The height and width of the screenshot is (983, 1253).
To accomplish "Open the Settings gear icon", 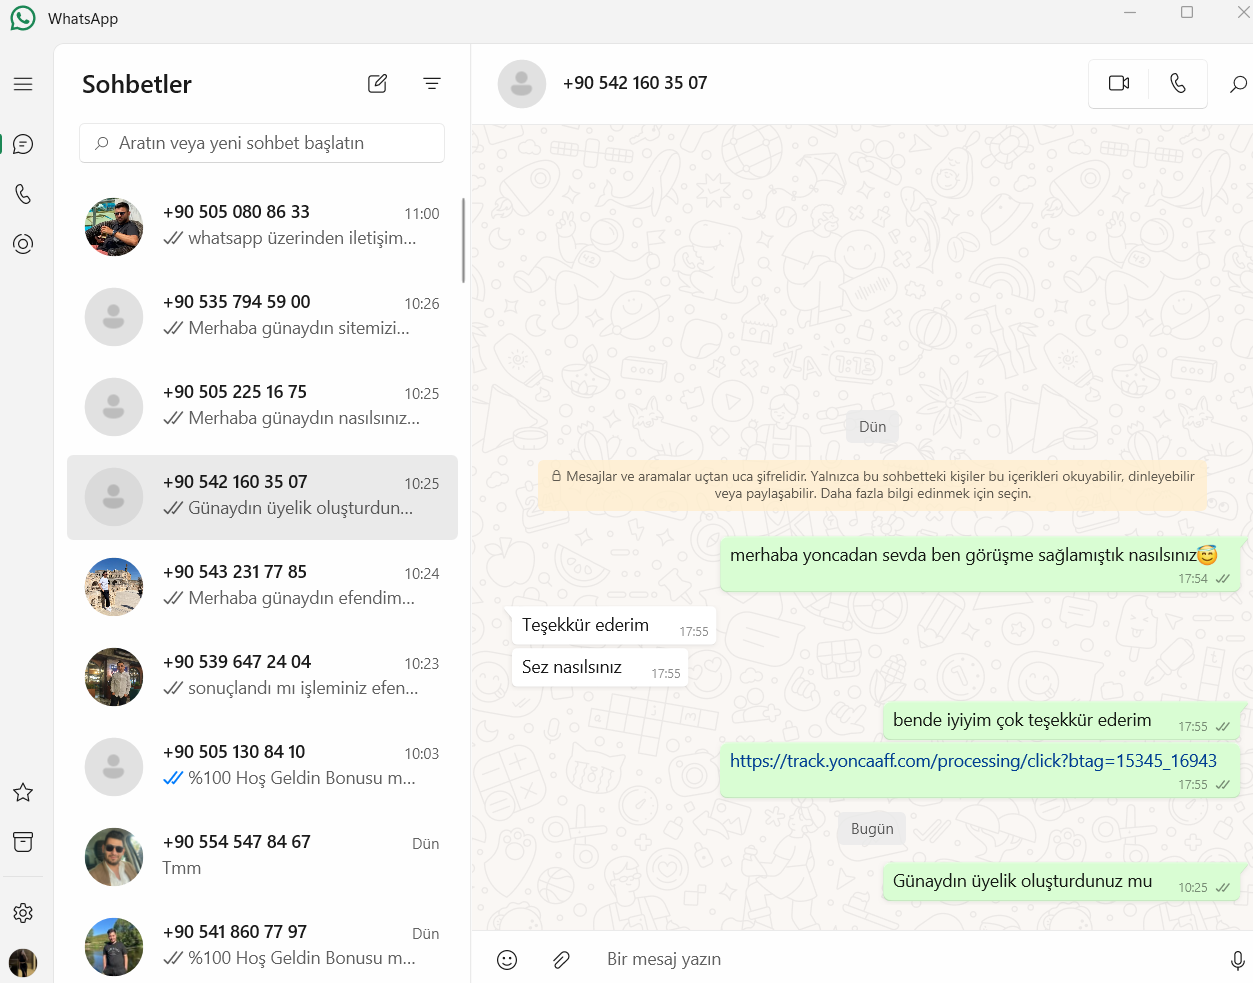I will pos(23,912).
